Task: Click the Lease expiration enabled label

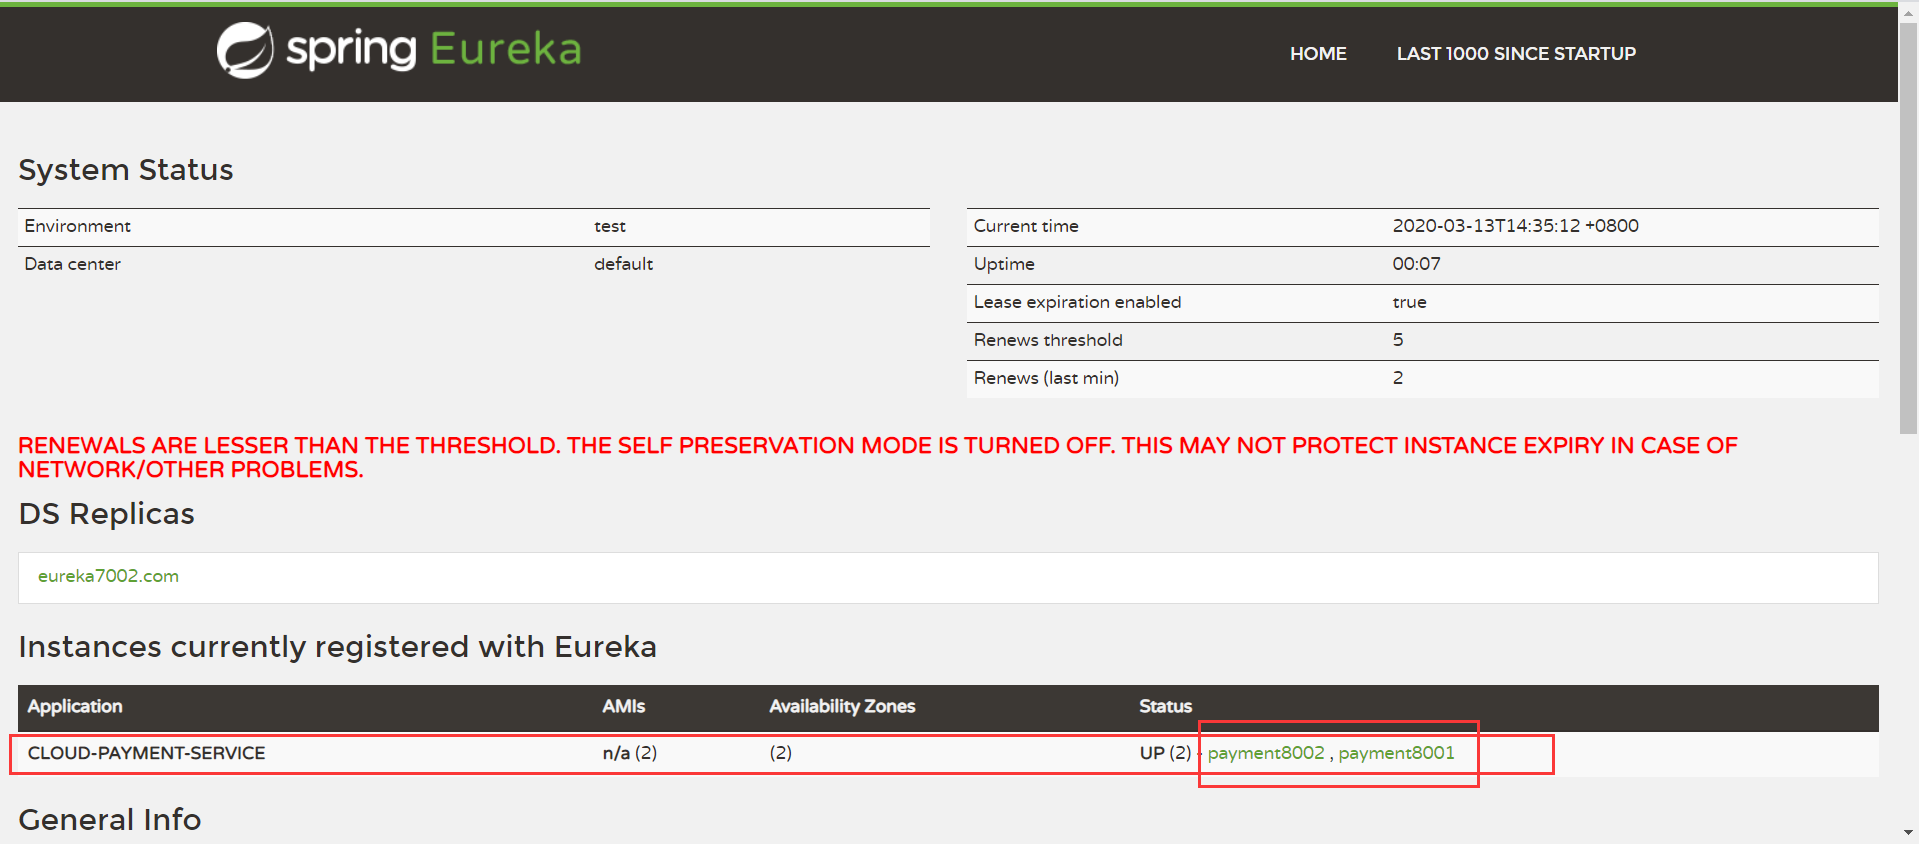Action: tap(1077, 302)
